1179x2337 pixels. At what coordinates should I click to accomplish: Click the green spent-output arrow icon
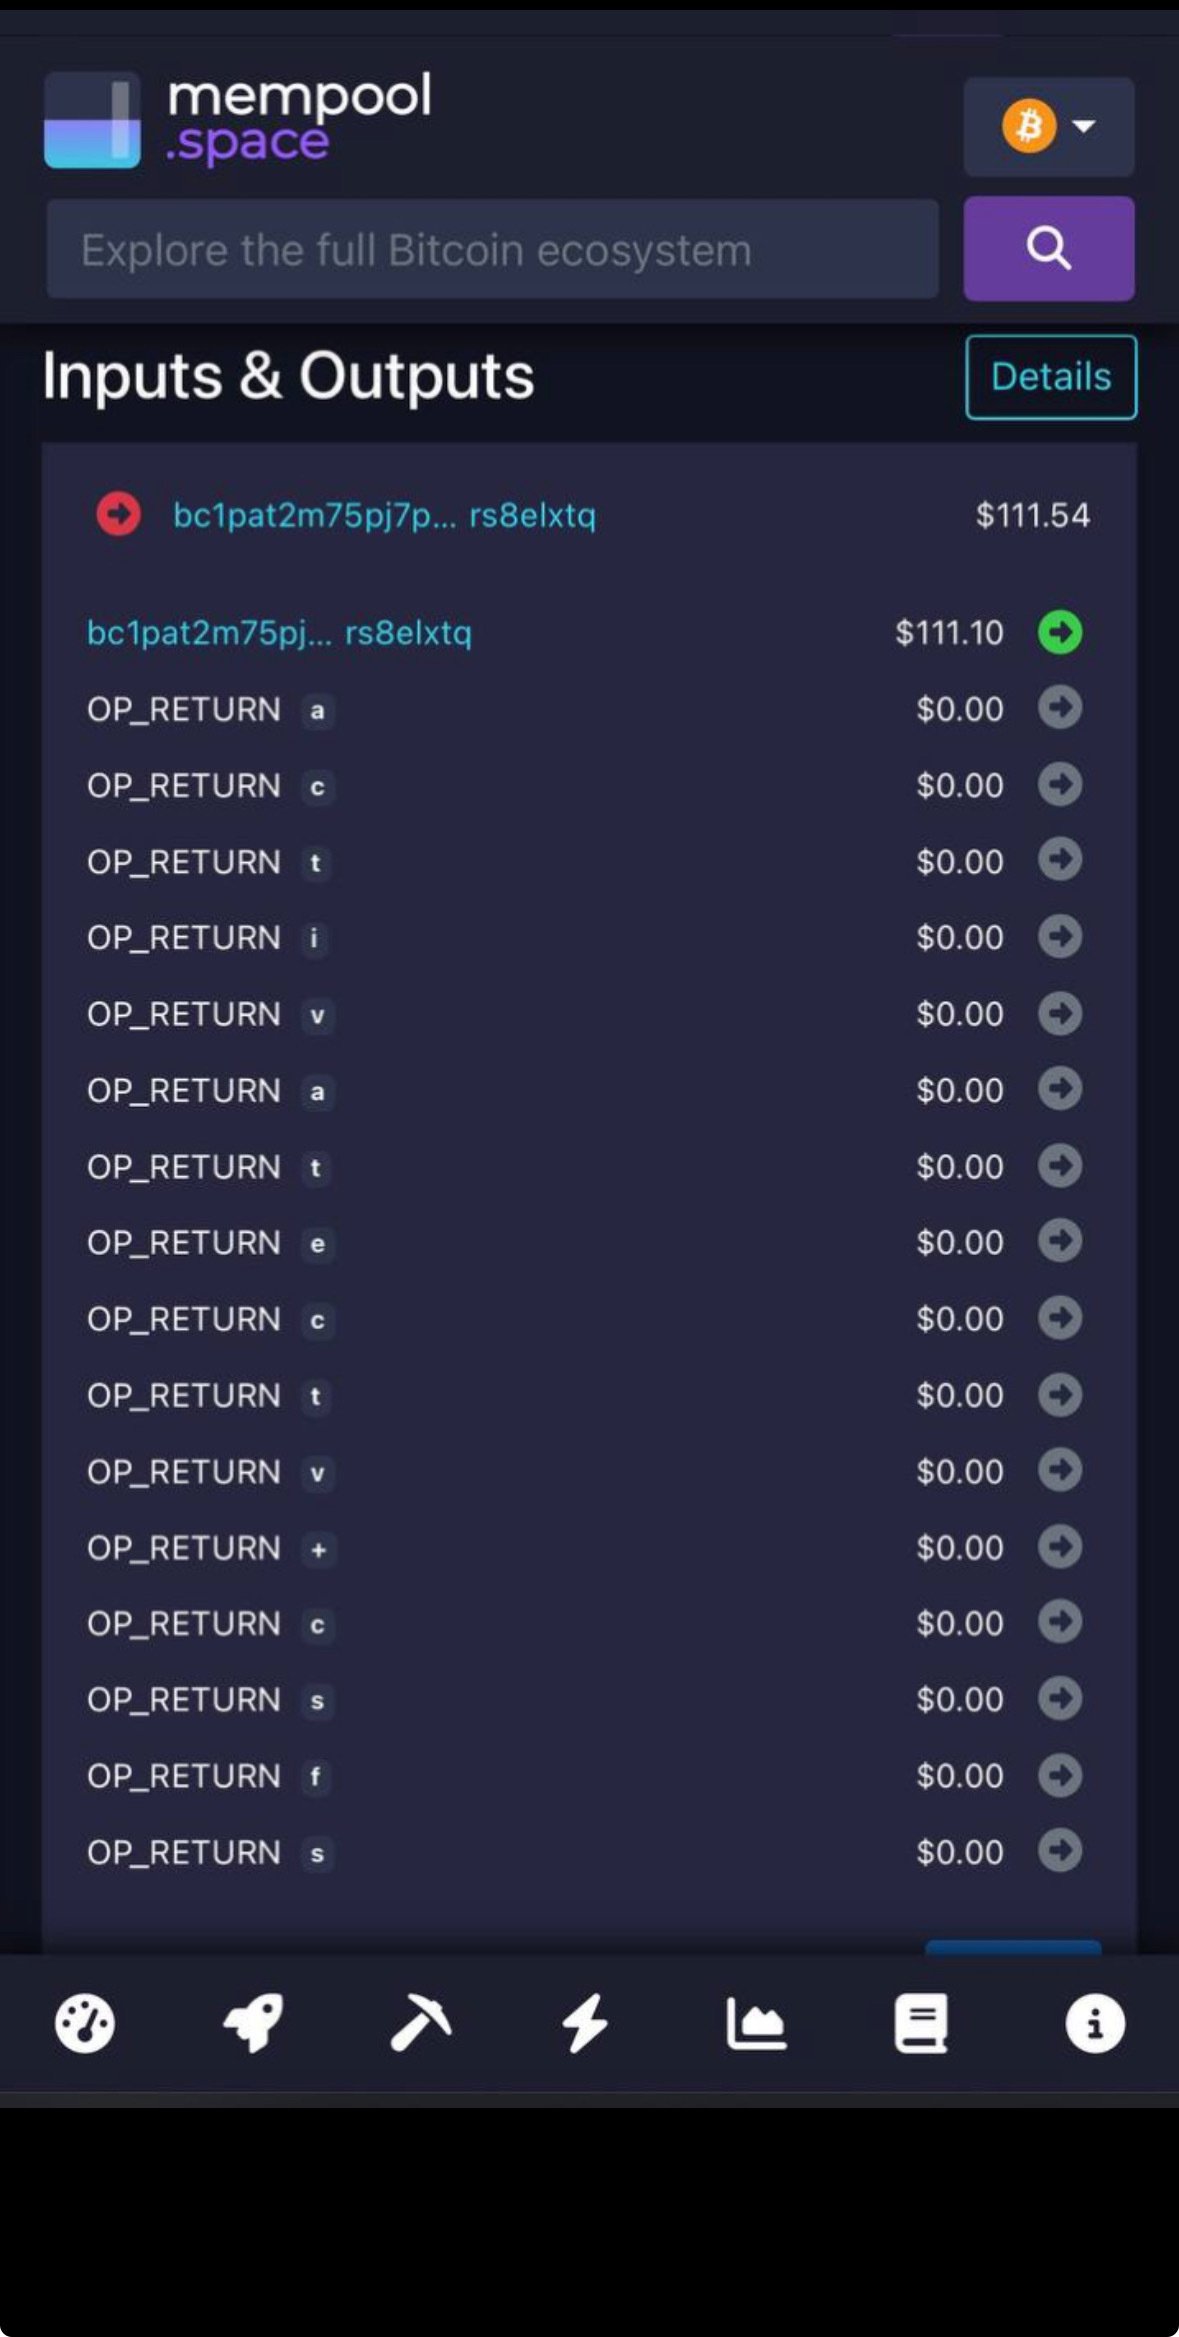click(x=1060, y=632)
